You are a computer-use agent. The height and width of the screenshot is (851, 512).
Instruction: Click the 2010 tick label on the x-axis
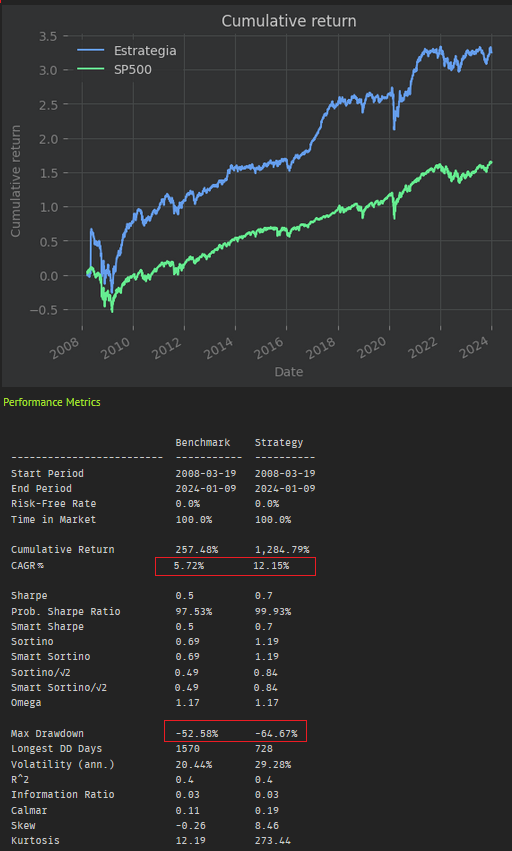point(117,348)
